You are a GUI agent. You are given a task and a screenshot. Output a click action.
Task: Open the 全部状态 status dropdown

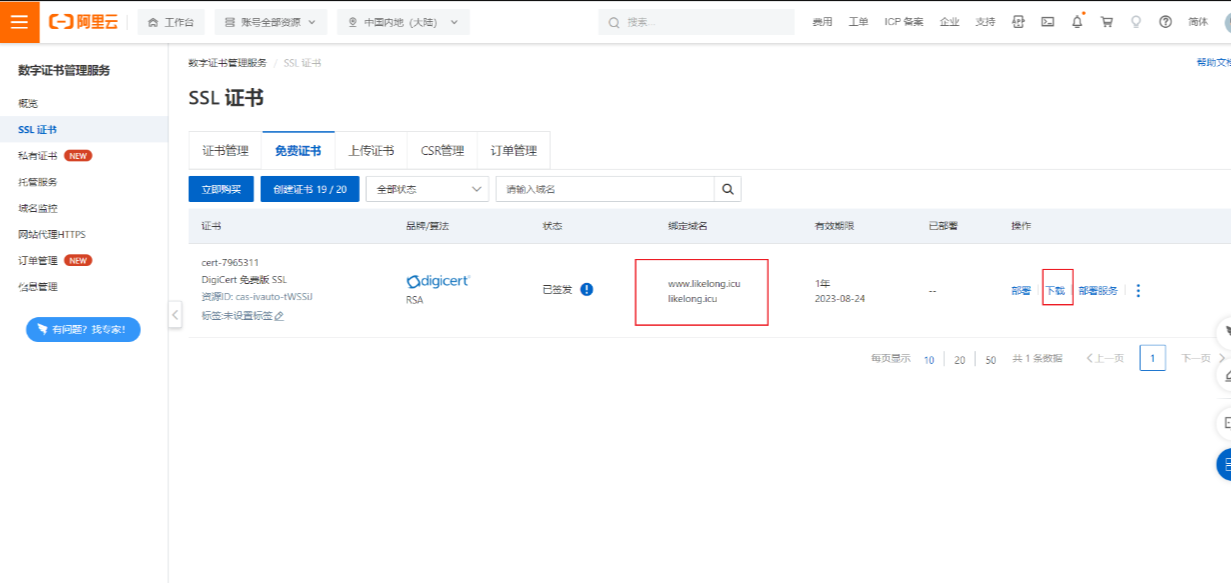pyautogui.click(x=427, y=189)
